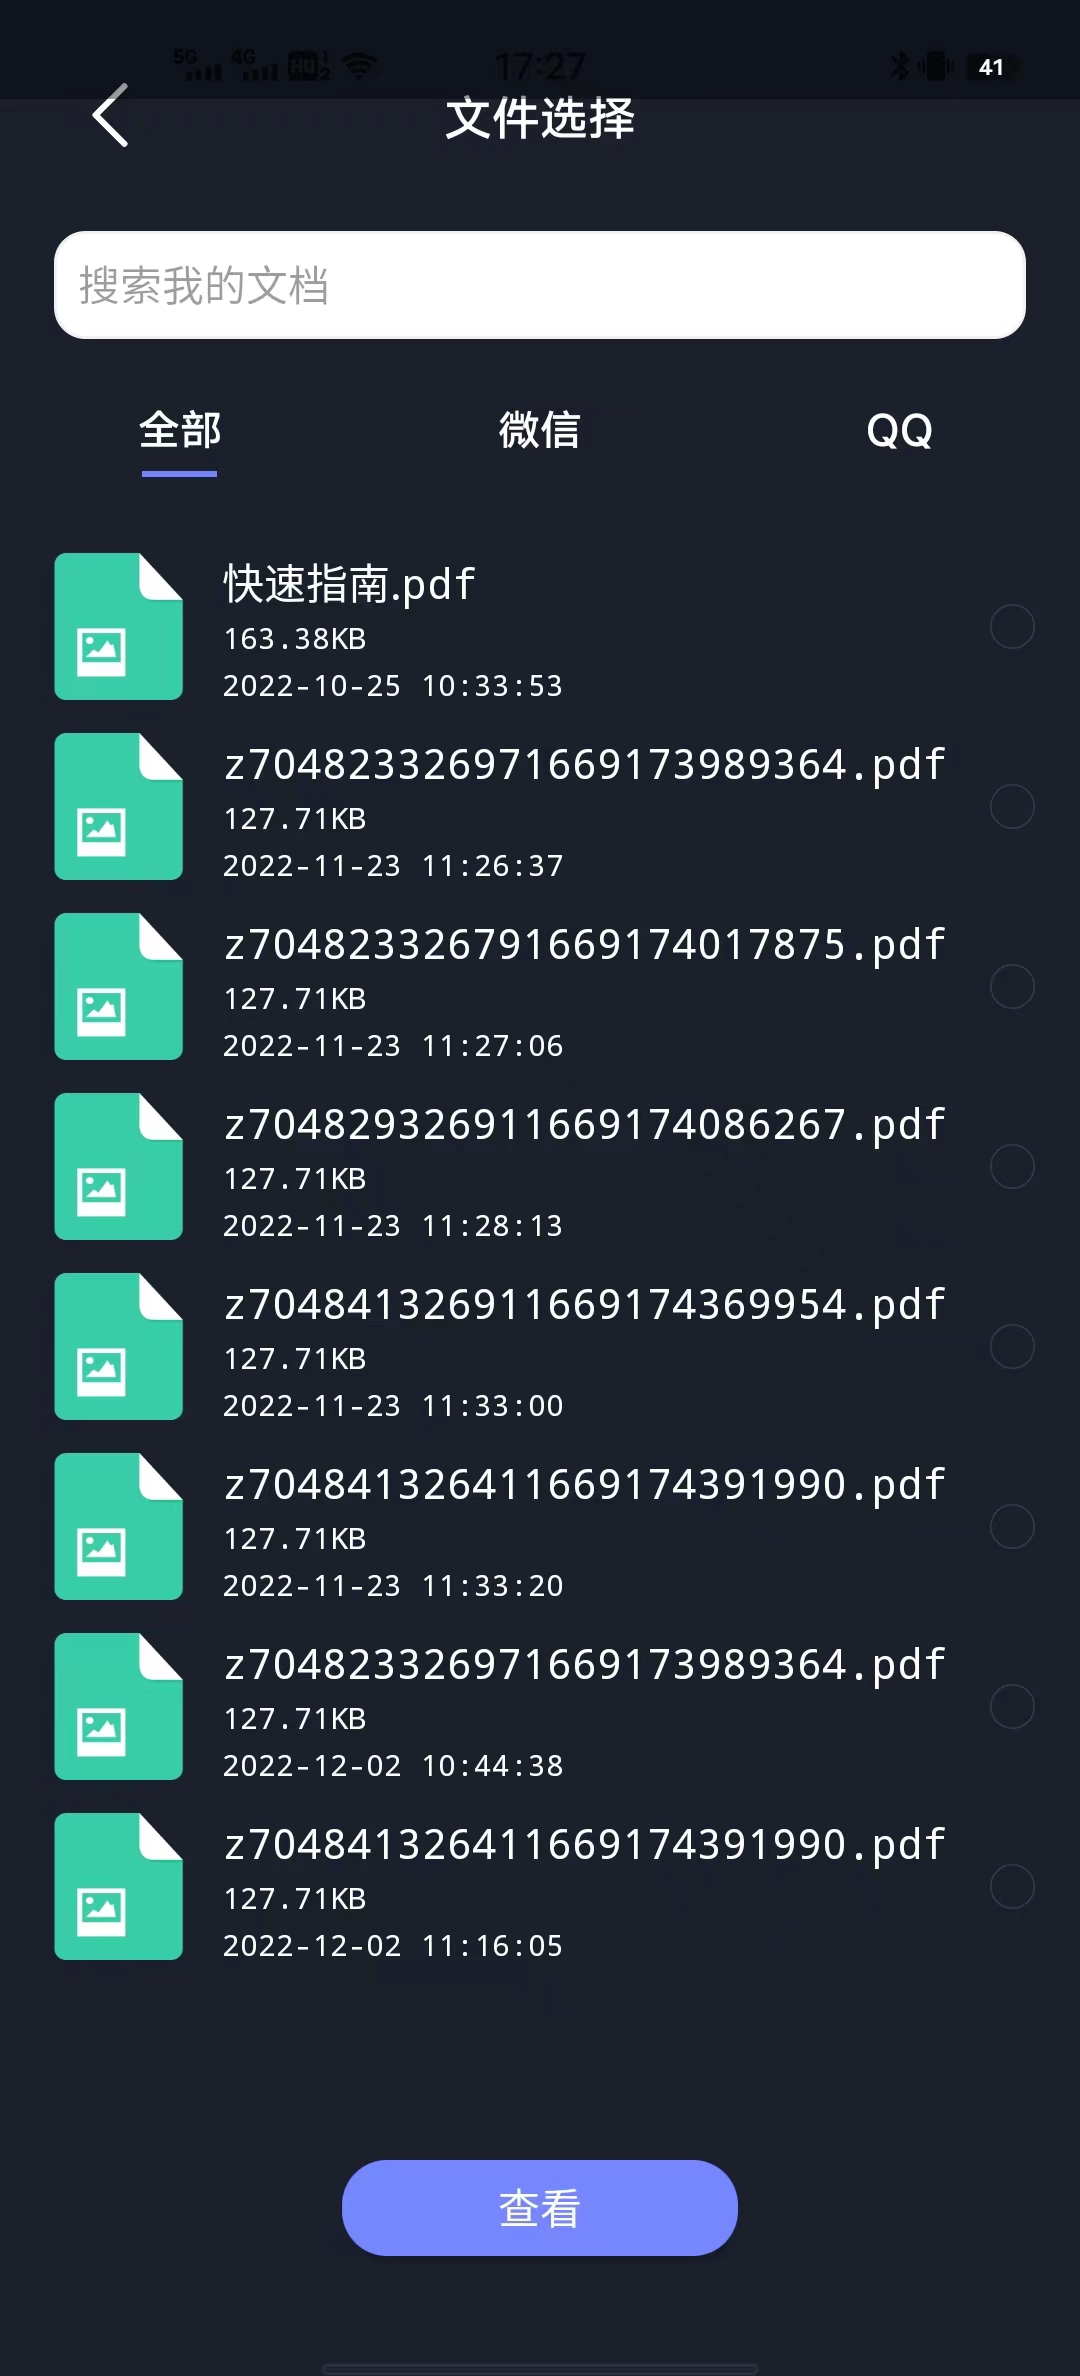Switch to the 微信 tab

(540, 430)
